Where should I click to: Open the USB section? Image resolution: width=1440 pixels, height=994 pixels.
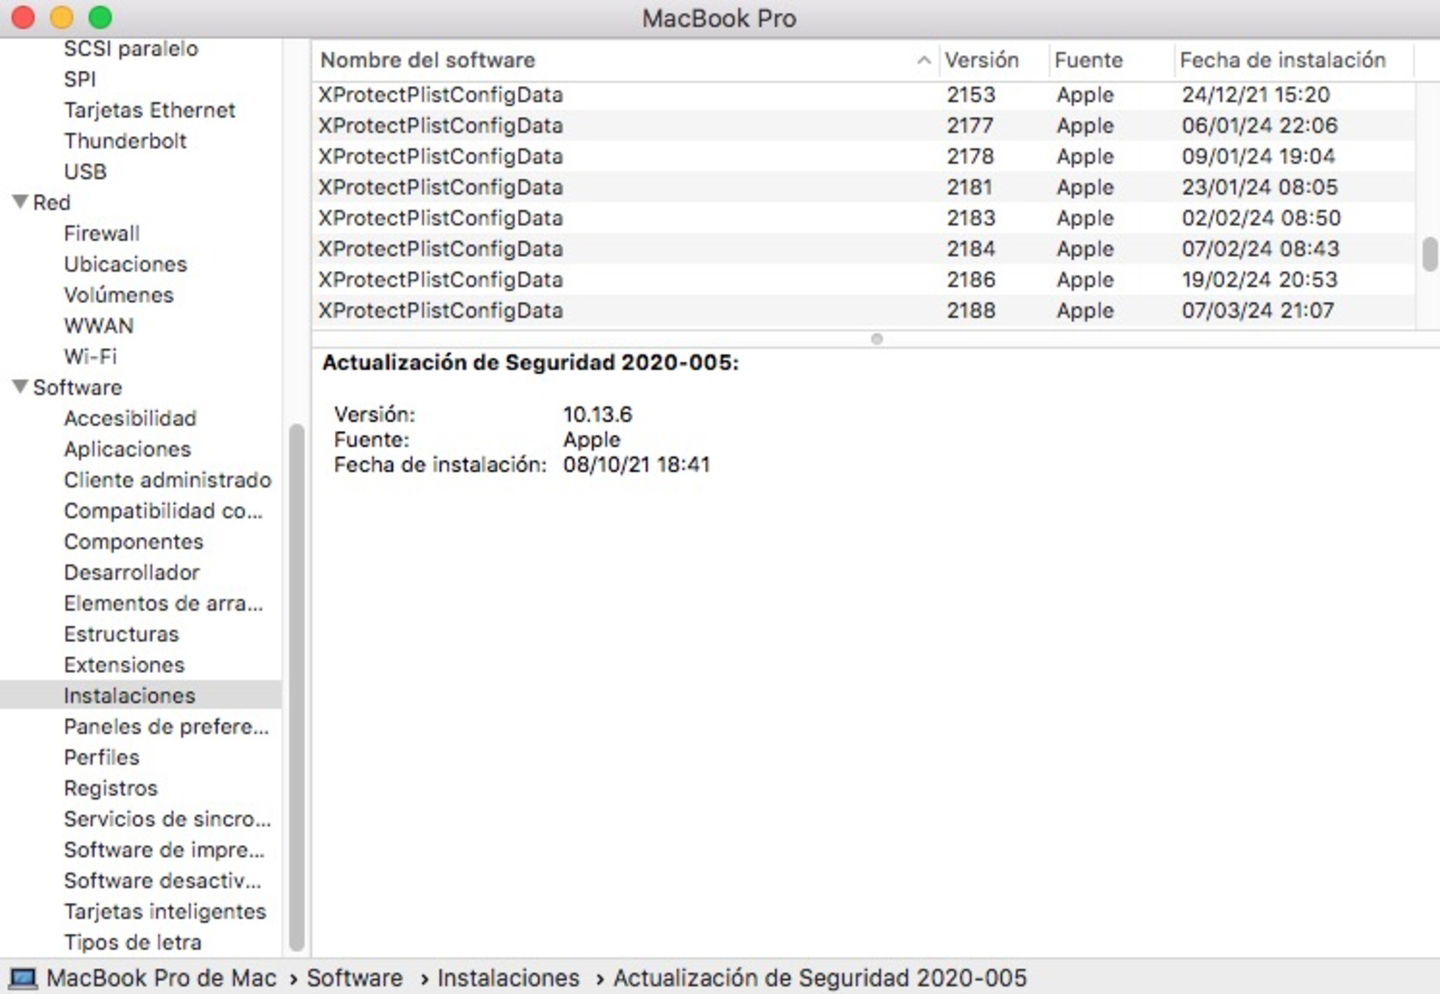click(85, 172)
